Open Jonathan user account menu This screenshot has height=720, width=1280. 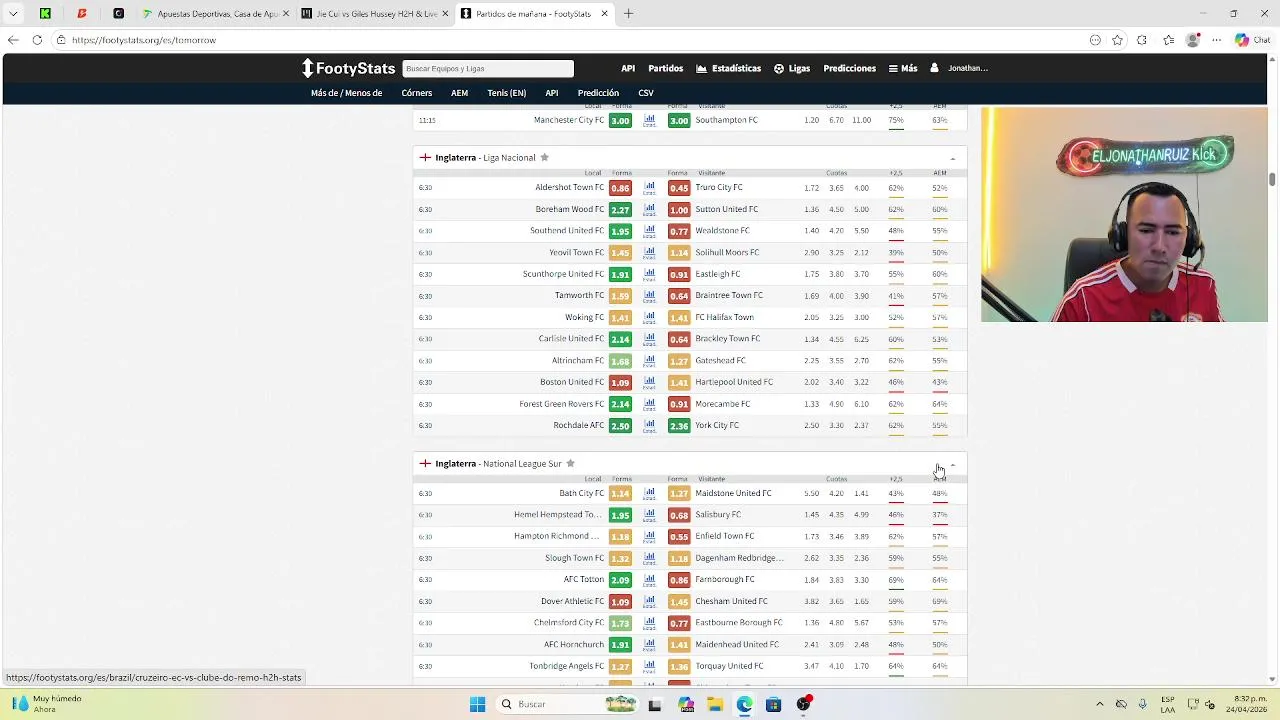click(x=959, y=68)
